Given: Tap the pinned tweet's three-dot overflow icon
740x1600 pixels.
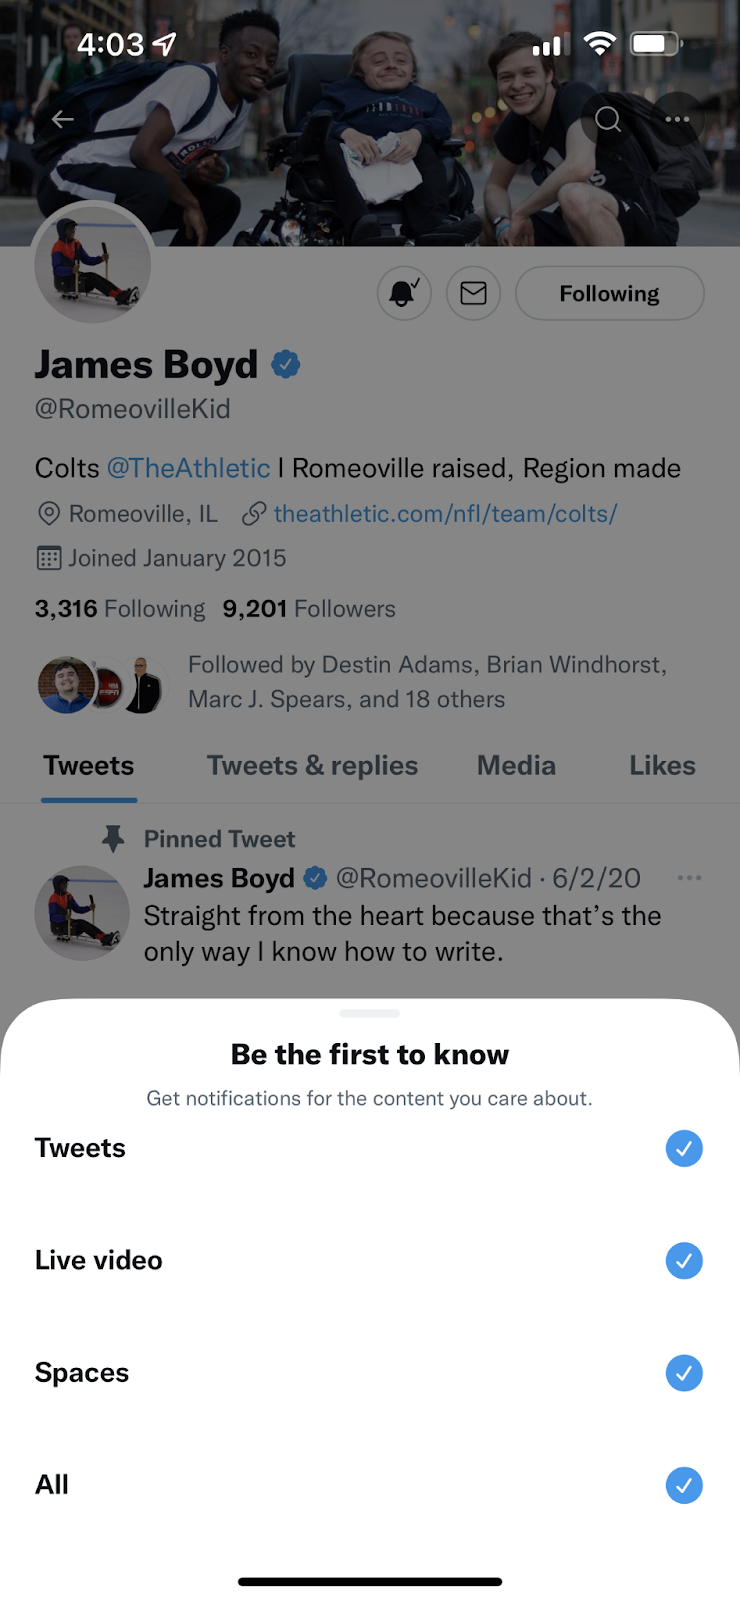Looking at the screenshot, I should click(x=689, y=878).
